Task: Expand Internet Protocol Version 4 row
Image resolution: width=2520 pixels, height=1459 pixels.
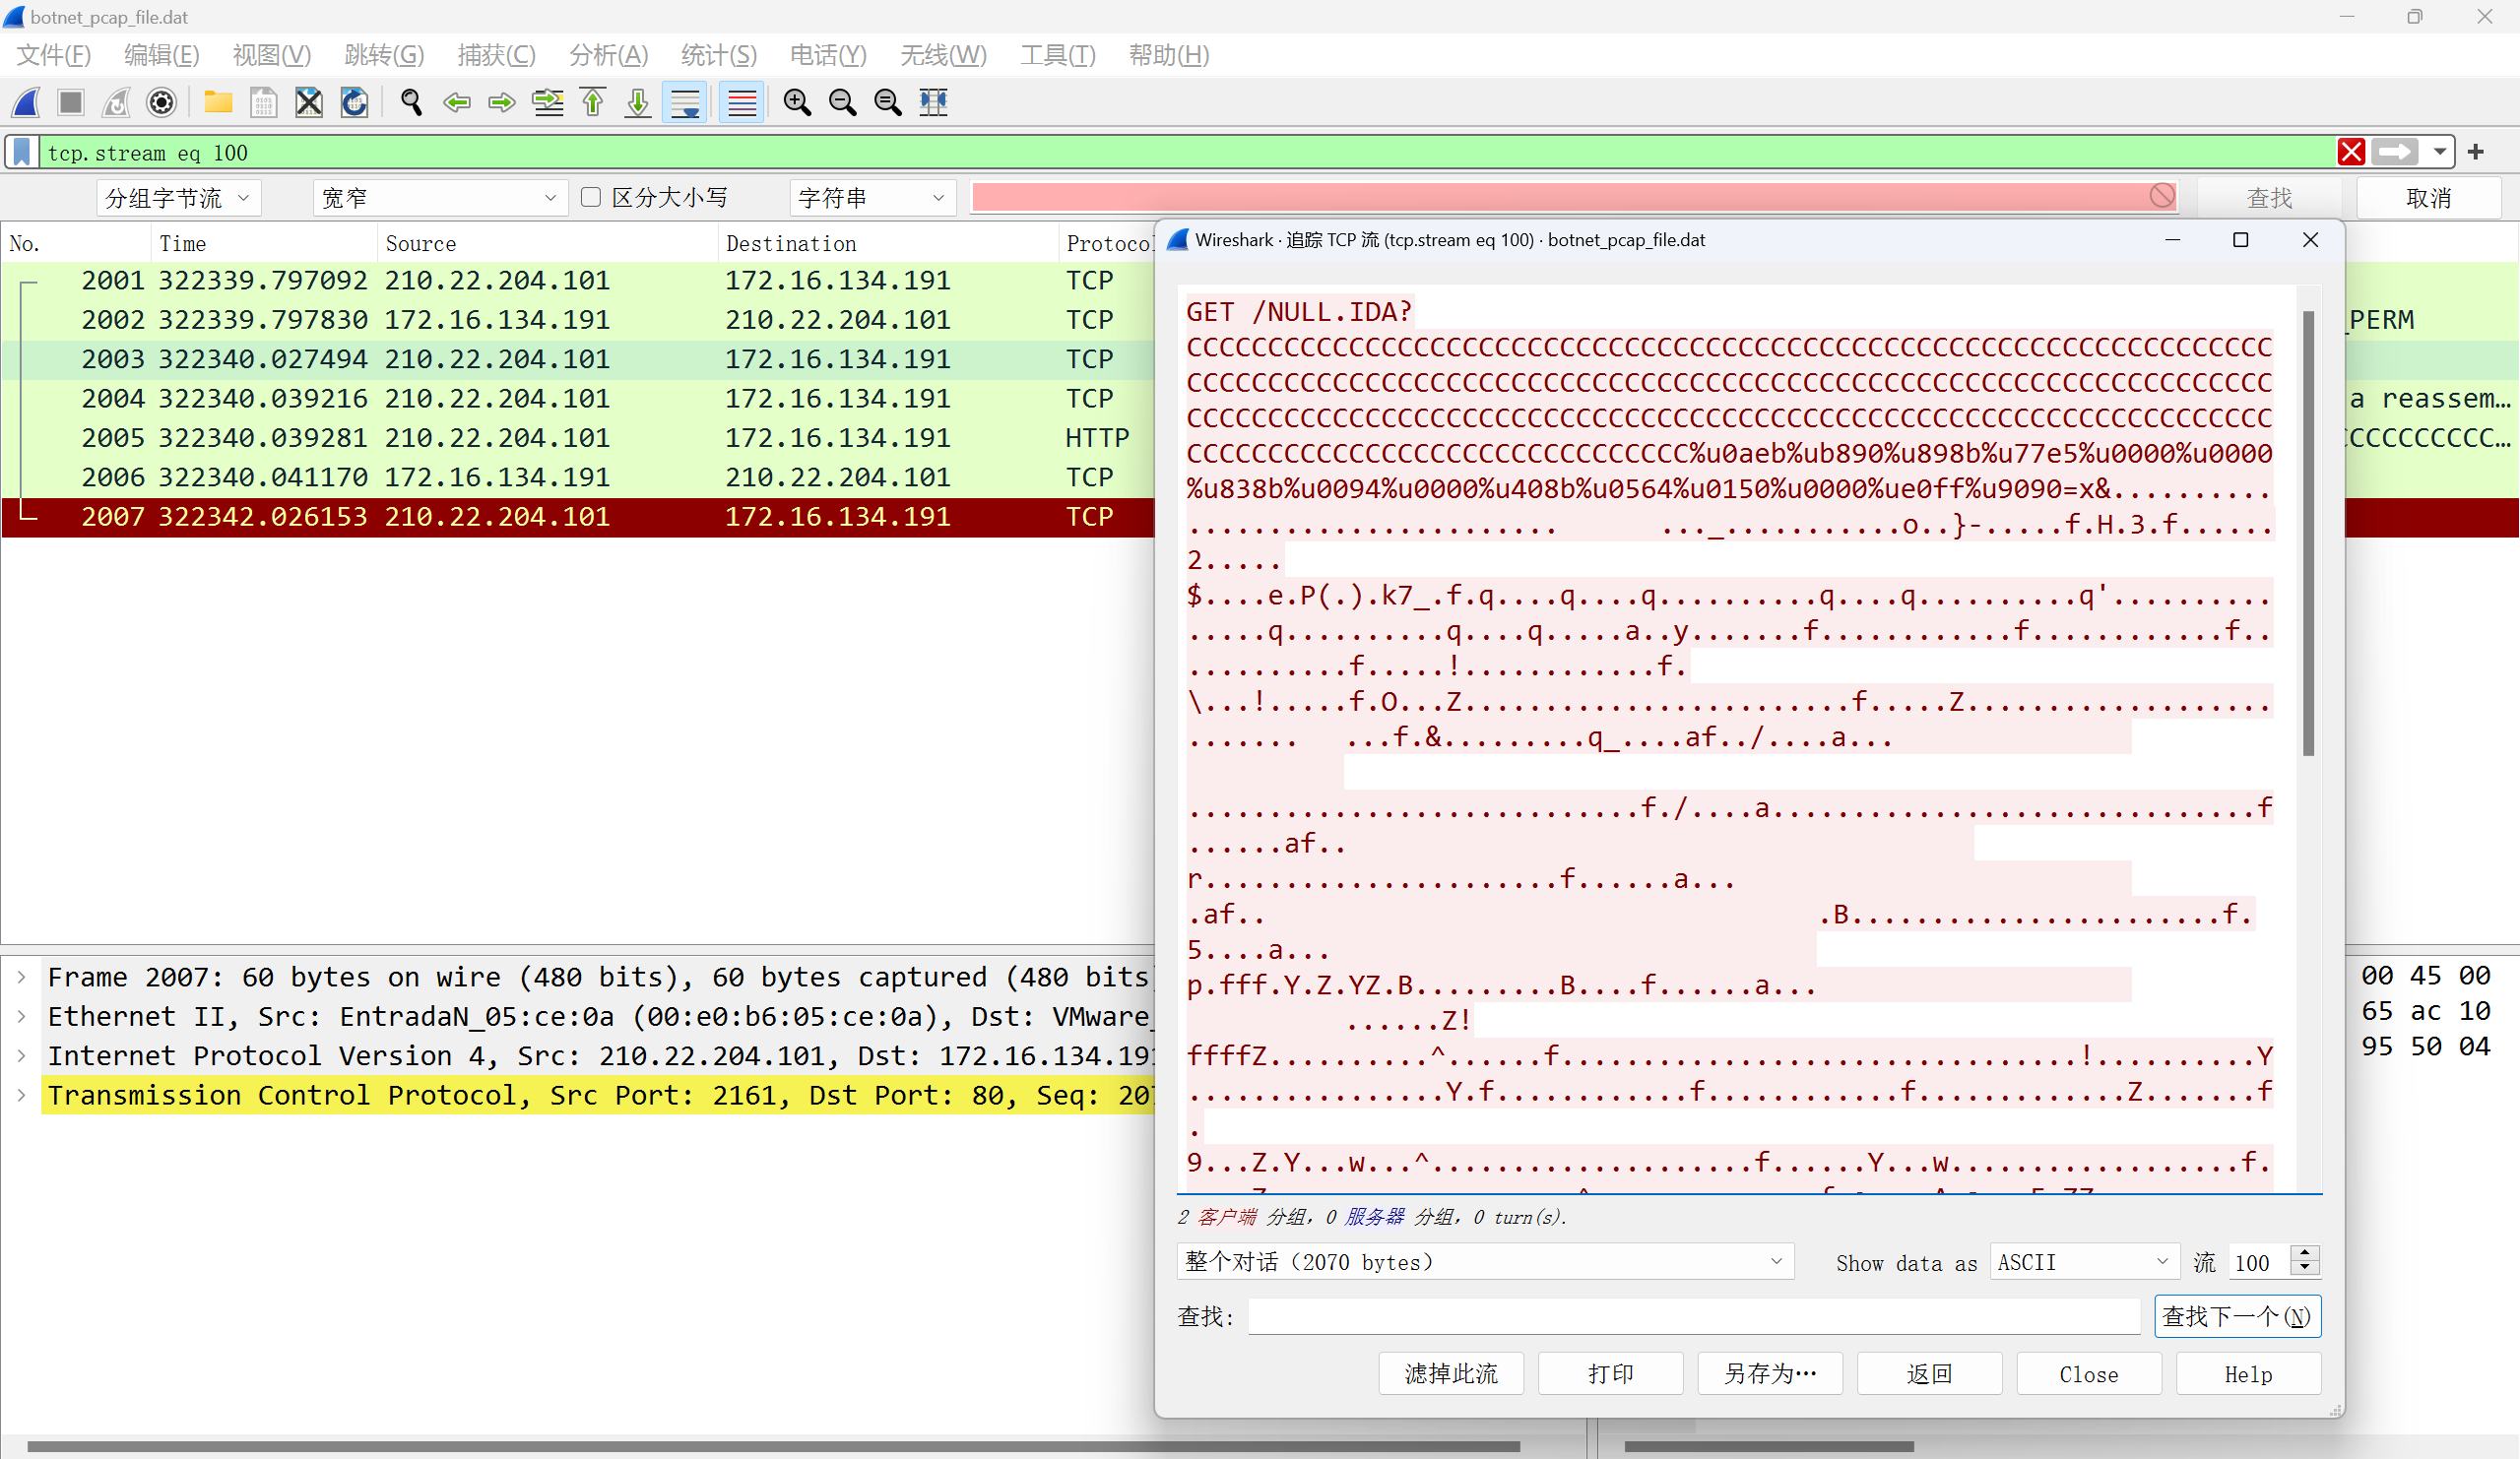Action: pos(21,1056)
